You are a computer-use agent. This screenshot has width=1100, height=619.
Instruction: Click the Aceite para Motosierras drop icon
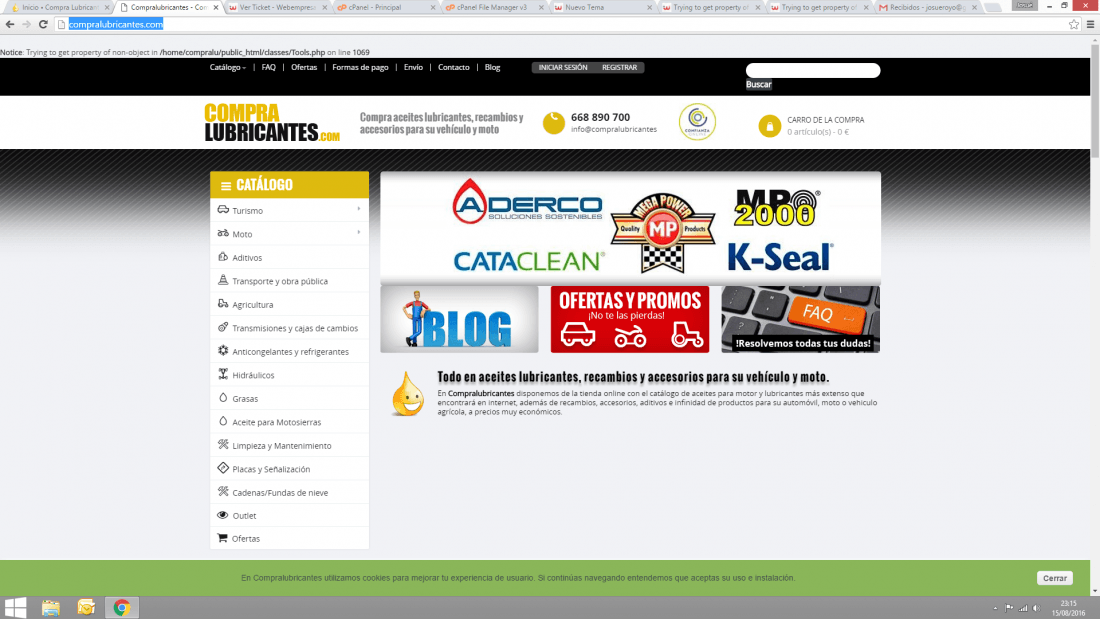click(223, 421)
